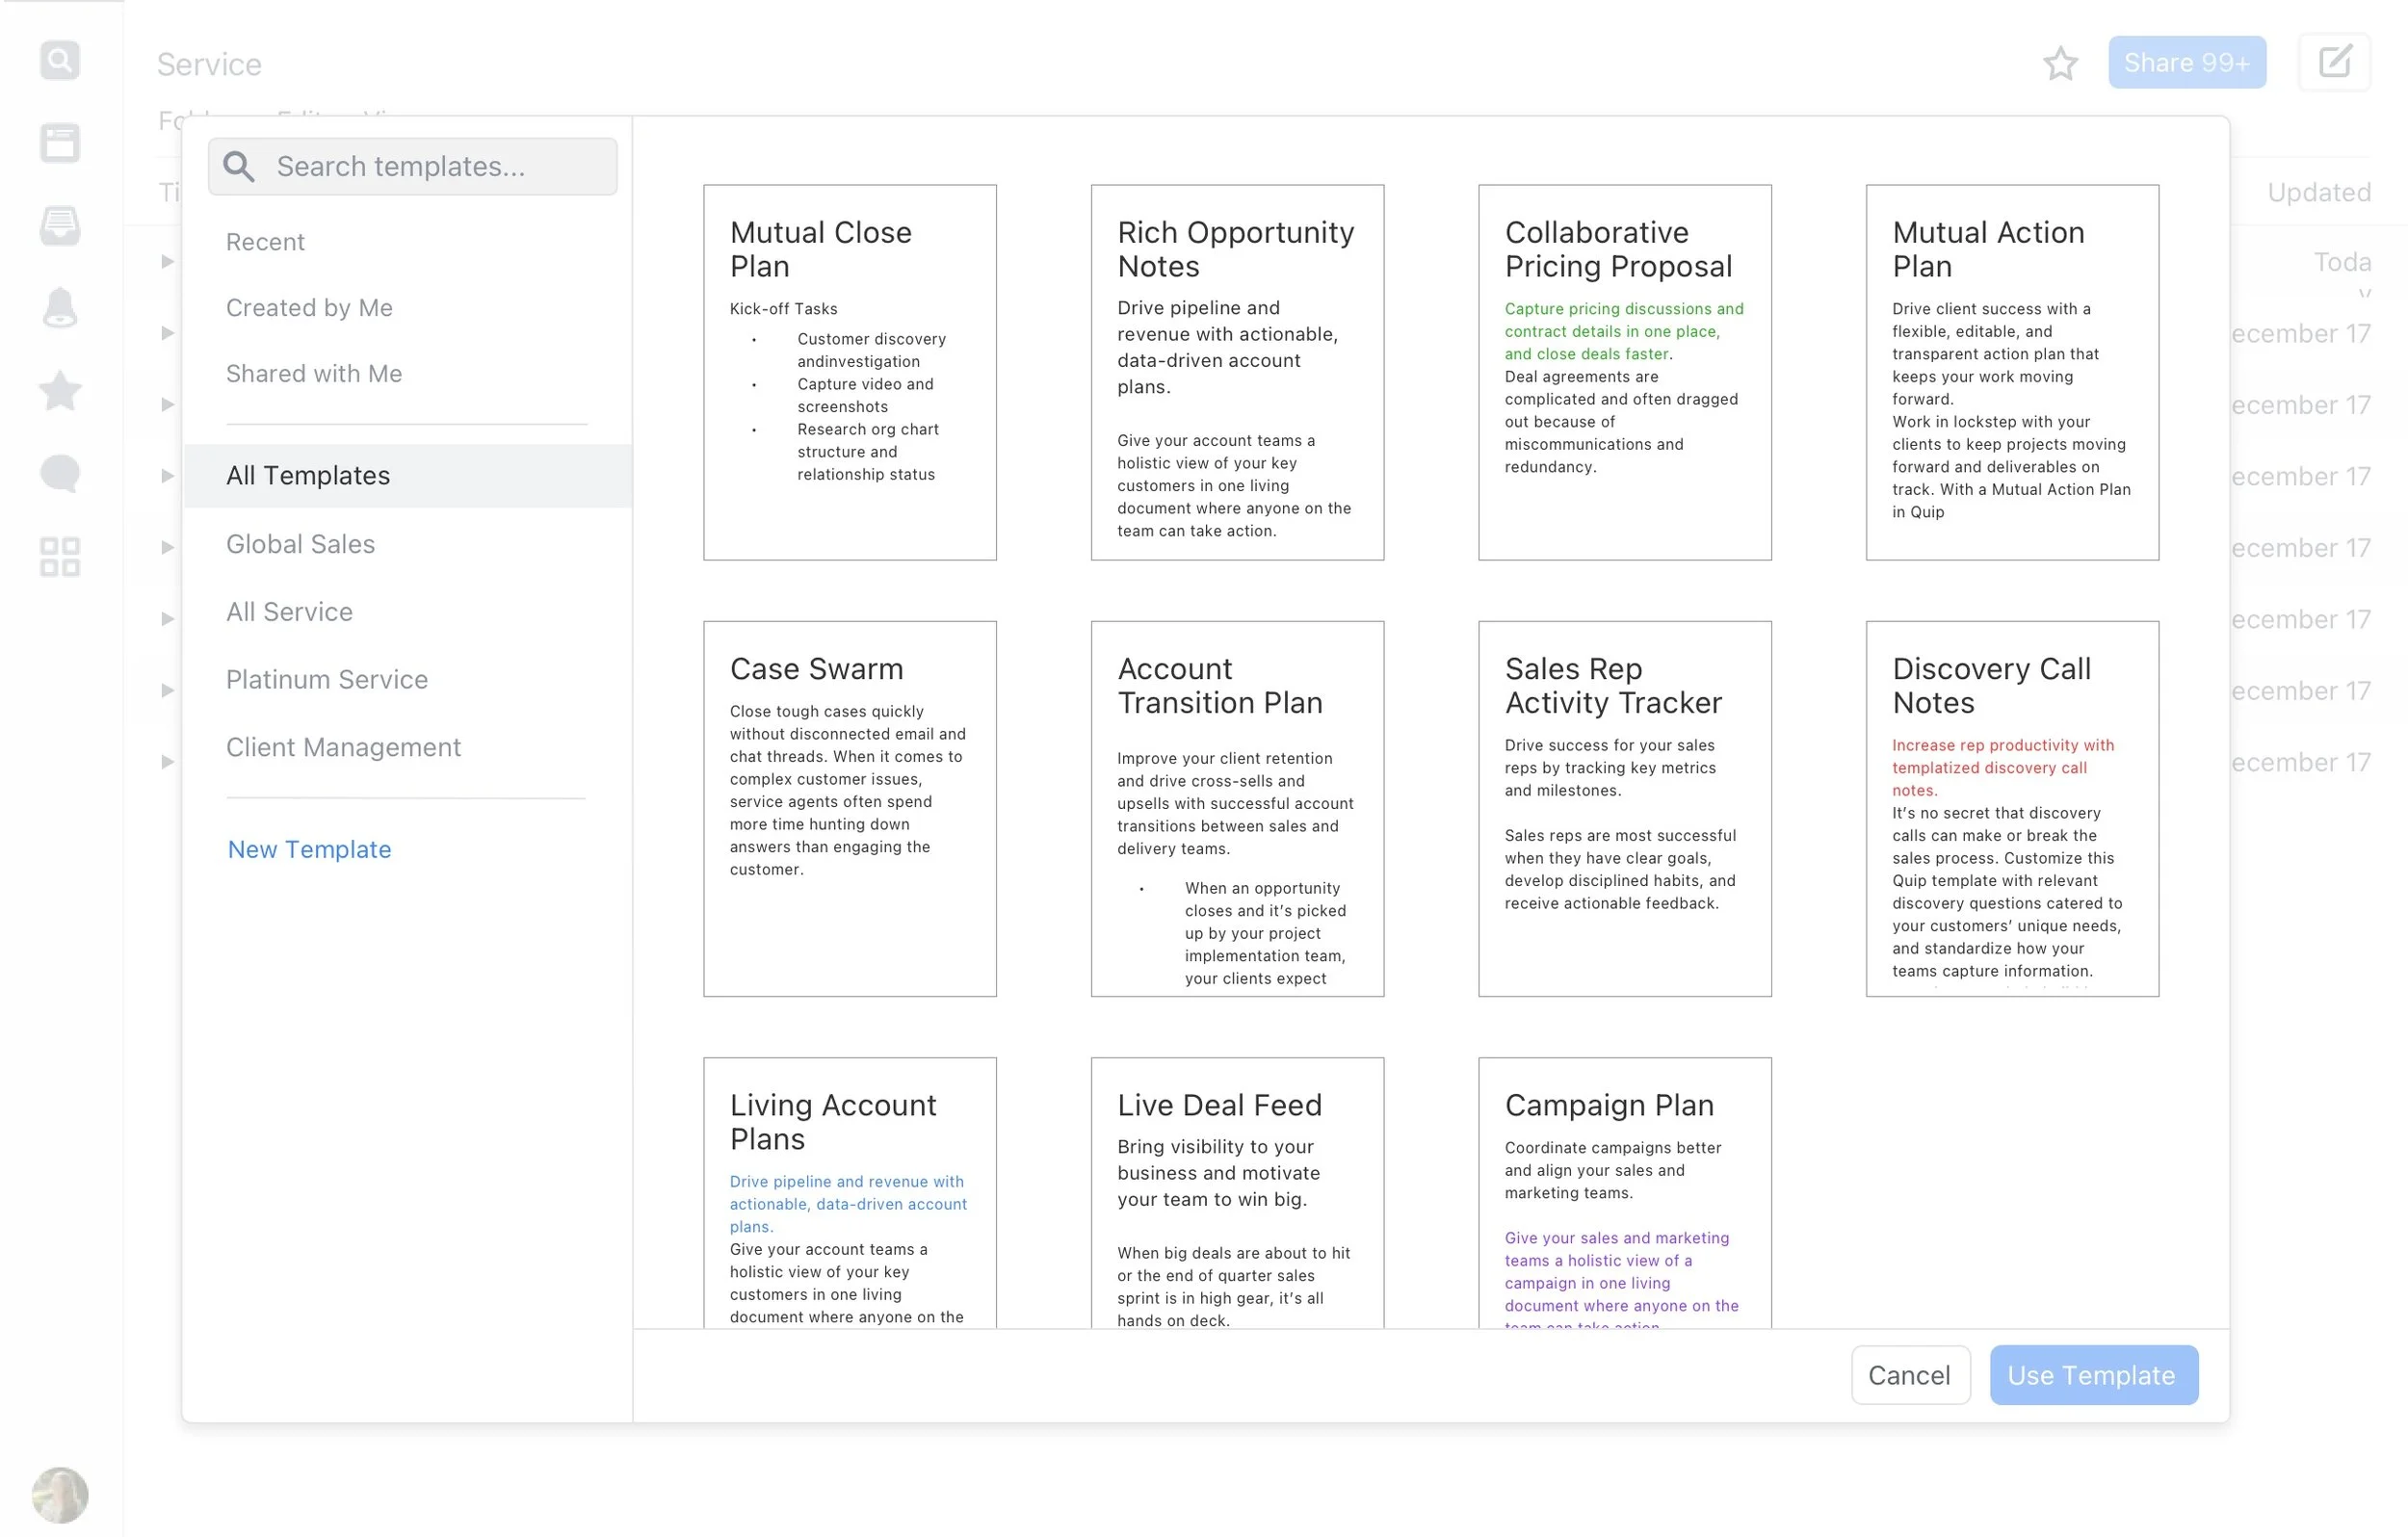Click the compose new document icon
This screenshot has height=1537, width=2408.
pos(2334,63)
